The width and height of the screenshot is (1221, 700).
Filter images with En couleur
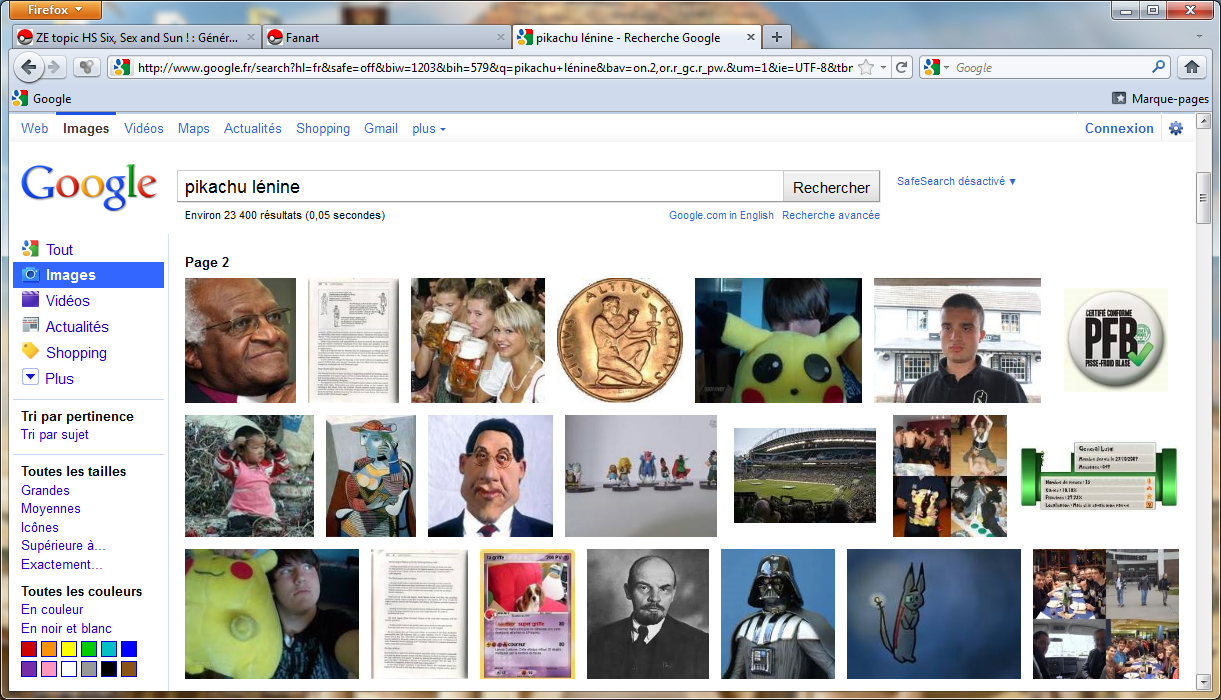pos(52,609)
